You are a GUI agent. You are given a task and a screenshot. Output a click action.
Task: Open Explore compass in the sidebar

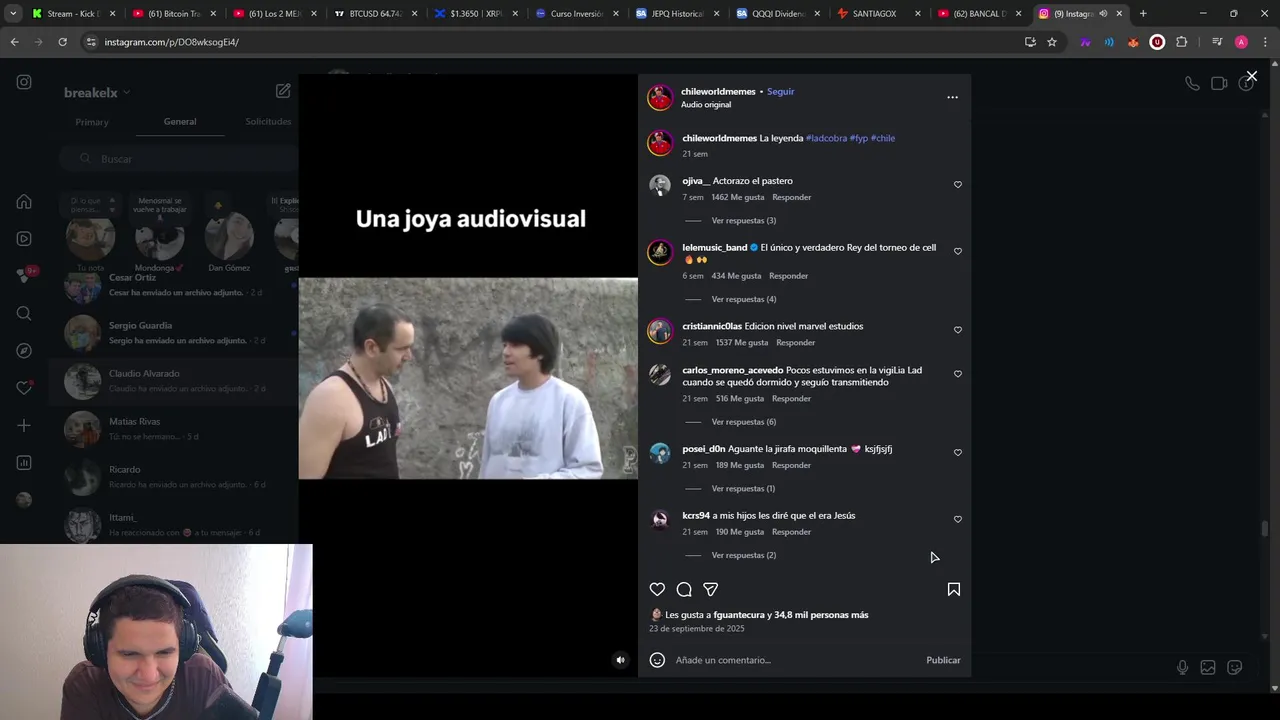24,351
